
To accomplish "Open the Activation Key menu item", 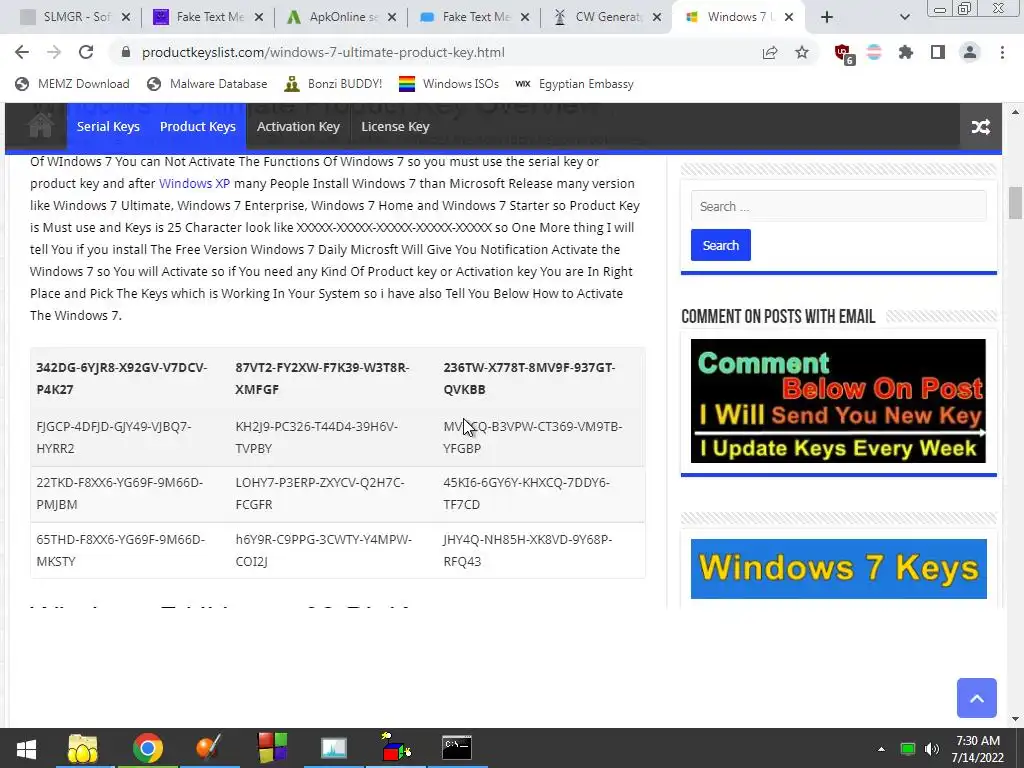I will pos(298,127).
